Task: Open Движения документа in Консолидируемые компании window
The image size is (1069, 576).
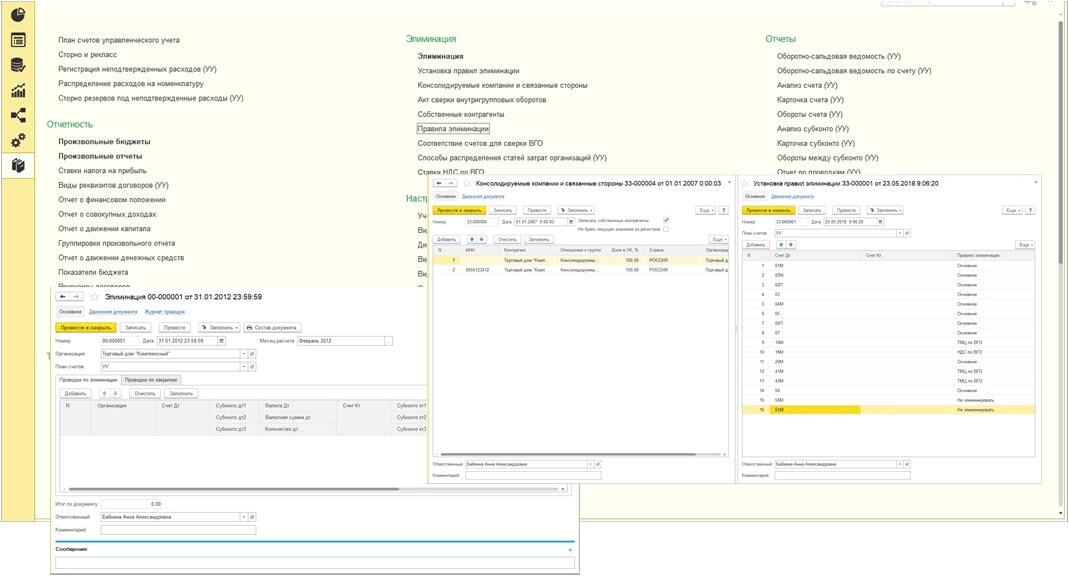Action: 483,196
